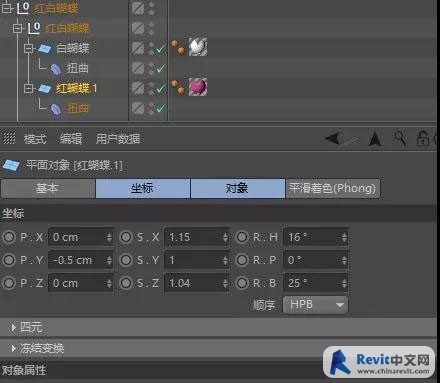Viewport: 440px width, 383px height.
Task: Click the layer square for 扭曲 under 红蝴蝶.1
Action: (138, 108)
